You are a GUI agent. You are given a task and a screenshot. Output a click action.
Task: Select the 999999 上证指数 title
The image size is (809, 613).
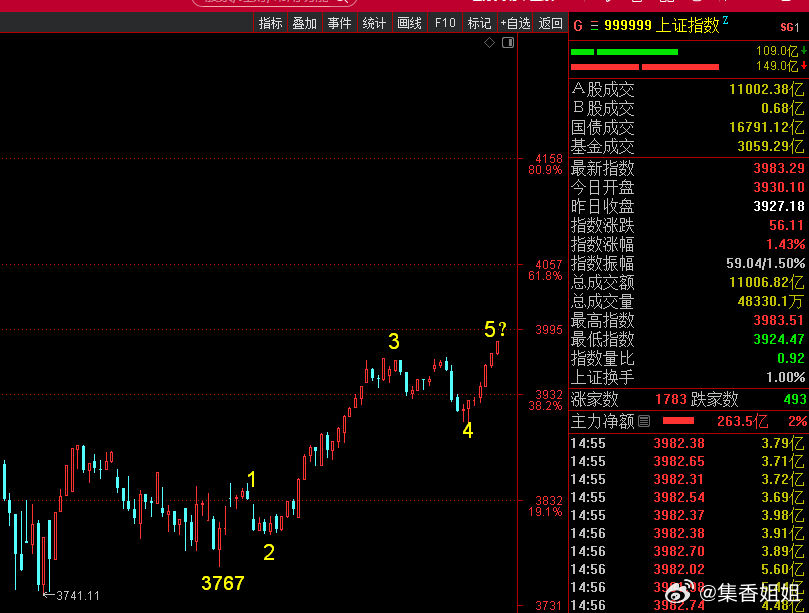pos(661,25)
